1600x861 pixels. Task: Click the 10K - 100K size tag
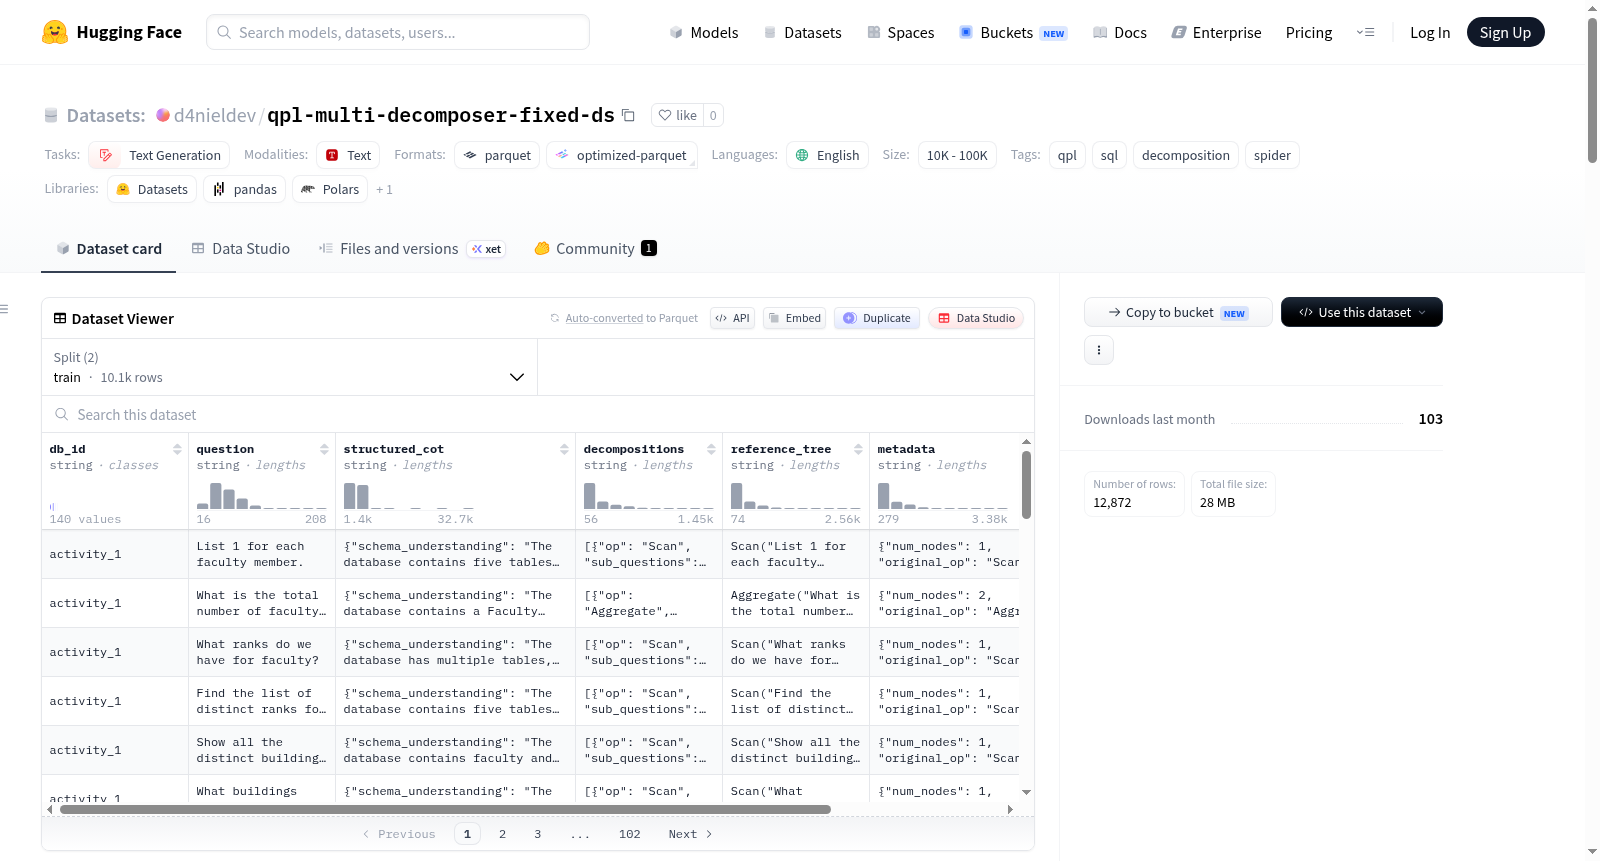click(957, 155)
